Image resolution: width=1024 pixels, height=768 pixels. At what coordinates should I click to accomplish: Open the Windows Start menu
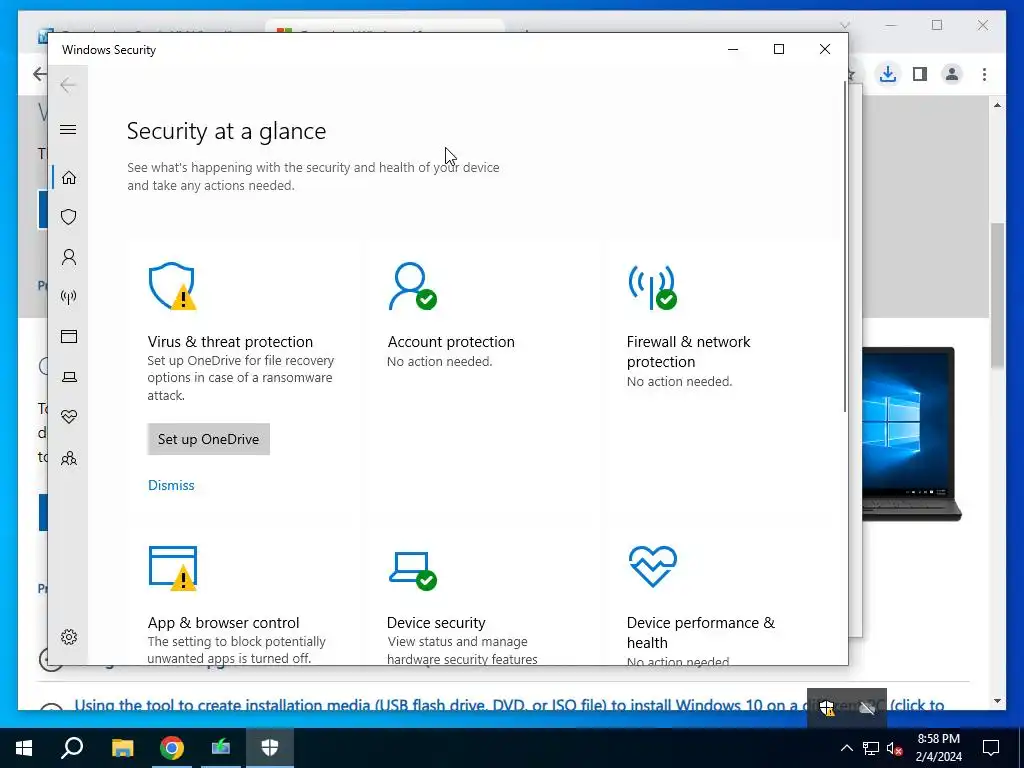point(24,748)
